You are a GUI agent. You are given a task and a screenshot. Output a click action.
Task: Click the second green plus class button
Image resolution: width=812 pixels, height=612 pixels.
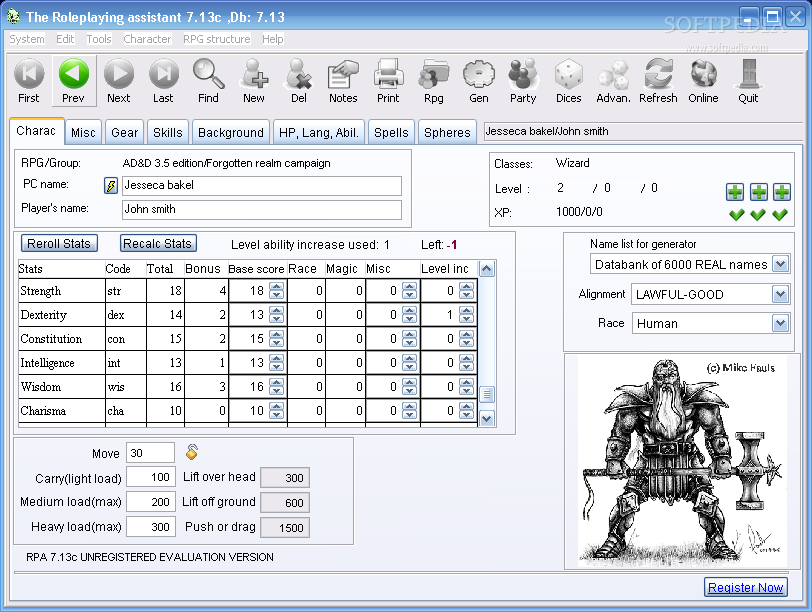(x=759, y=192)
